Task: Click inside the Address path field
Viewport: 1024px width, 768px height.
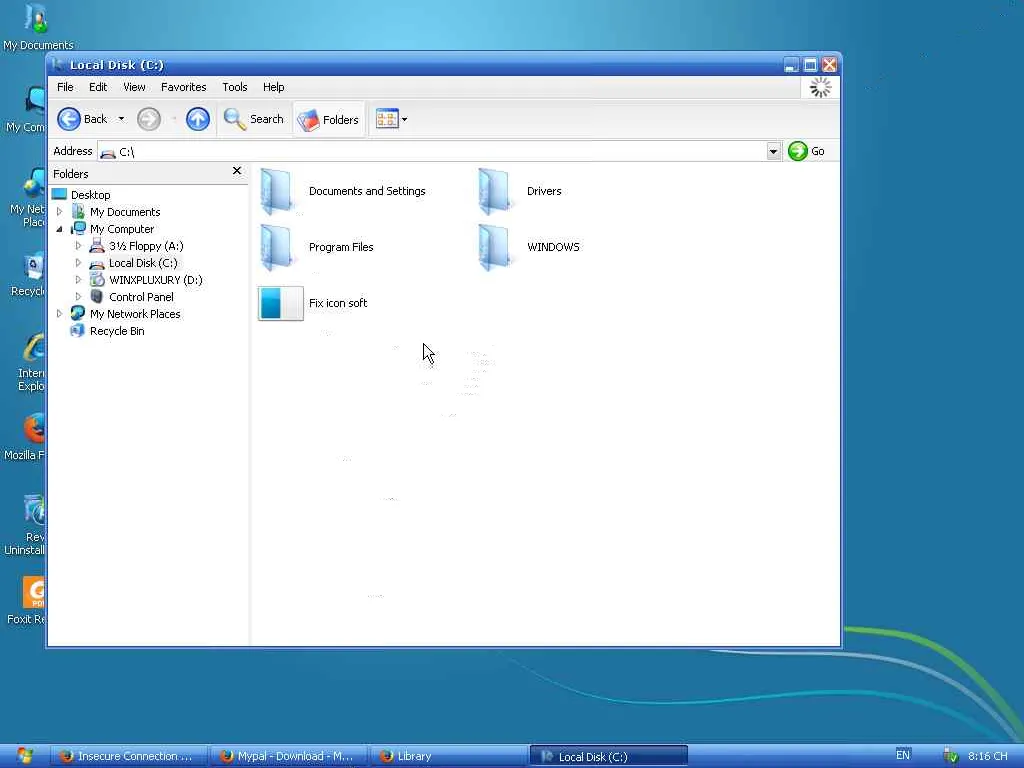Action: [x=431, y=152]
